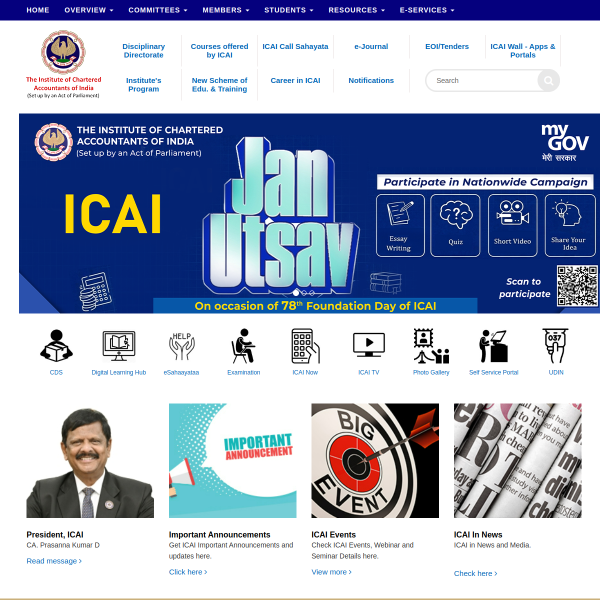Image resolution: width=600 pixels, height=600 pixels.
Task: Click the Big Event dartboard image
Action: 375,460
